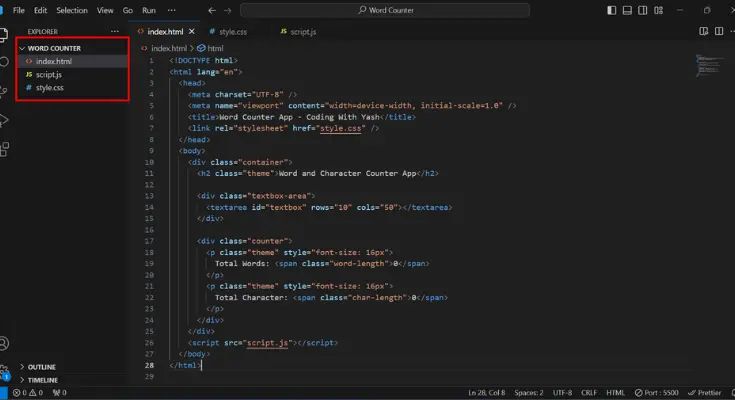
Task: Select index.html in the Explorer
Action: pyautogui.click(x=73, y=61)
